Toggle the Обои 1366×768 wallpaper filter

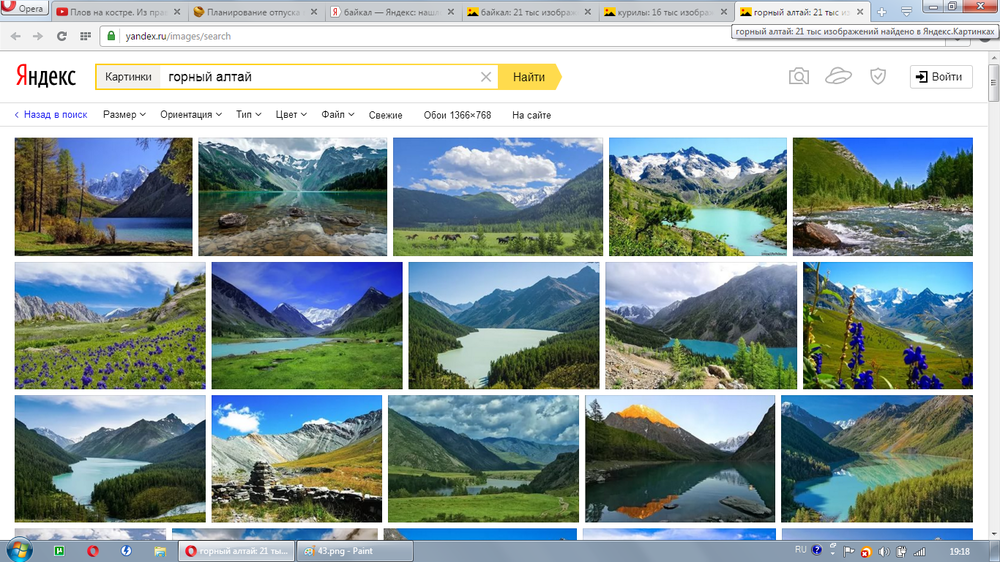tap(457, 115)
